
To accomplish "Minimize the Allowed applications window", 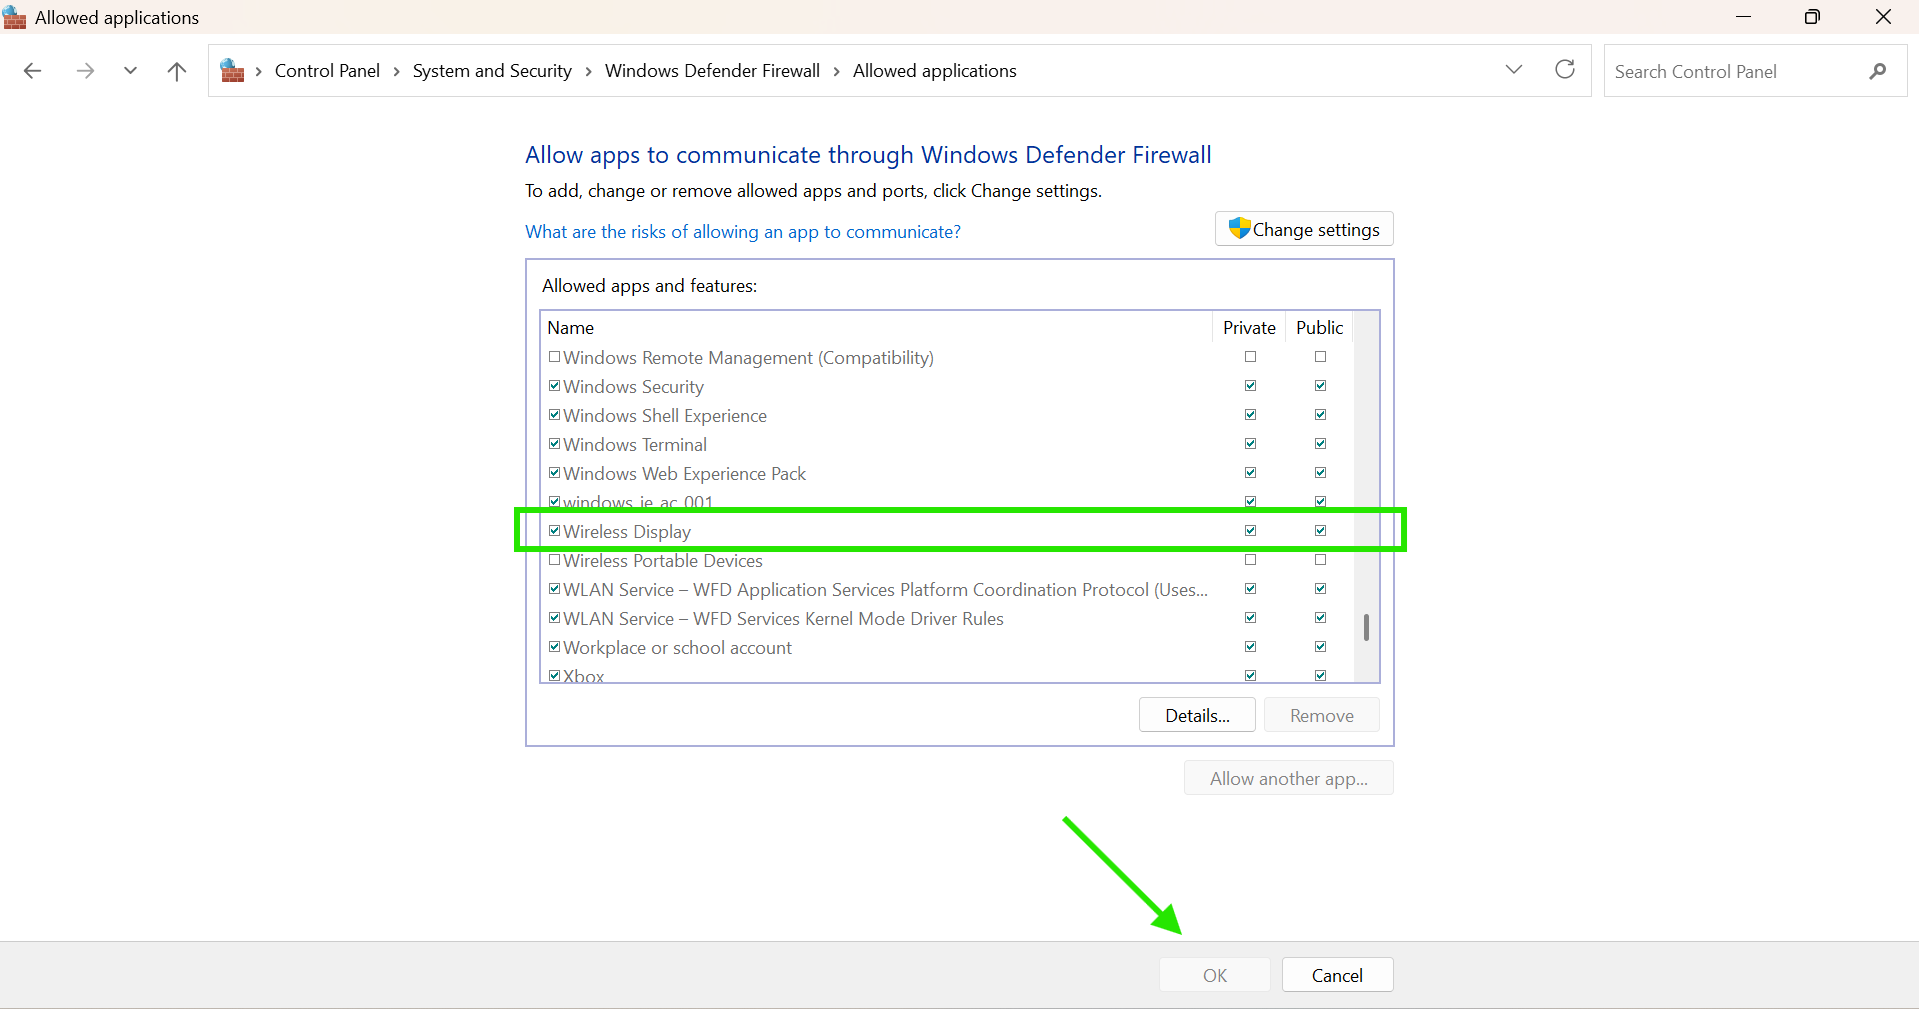I will tap(1743, 17).
